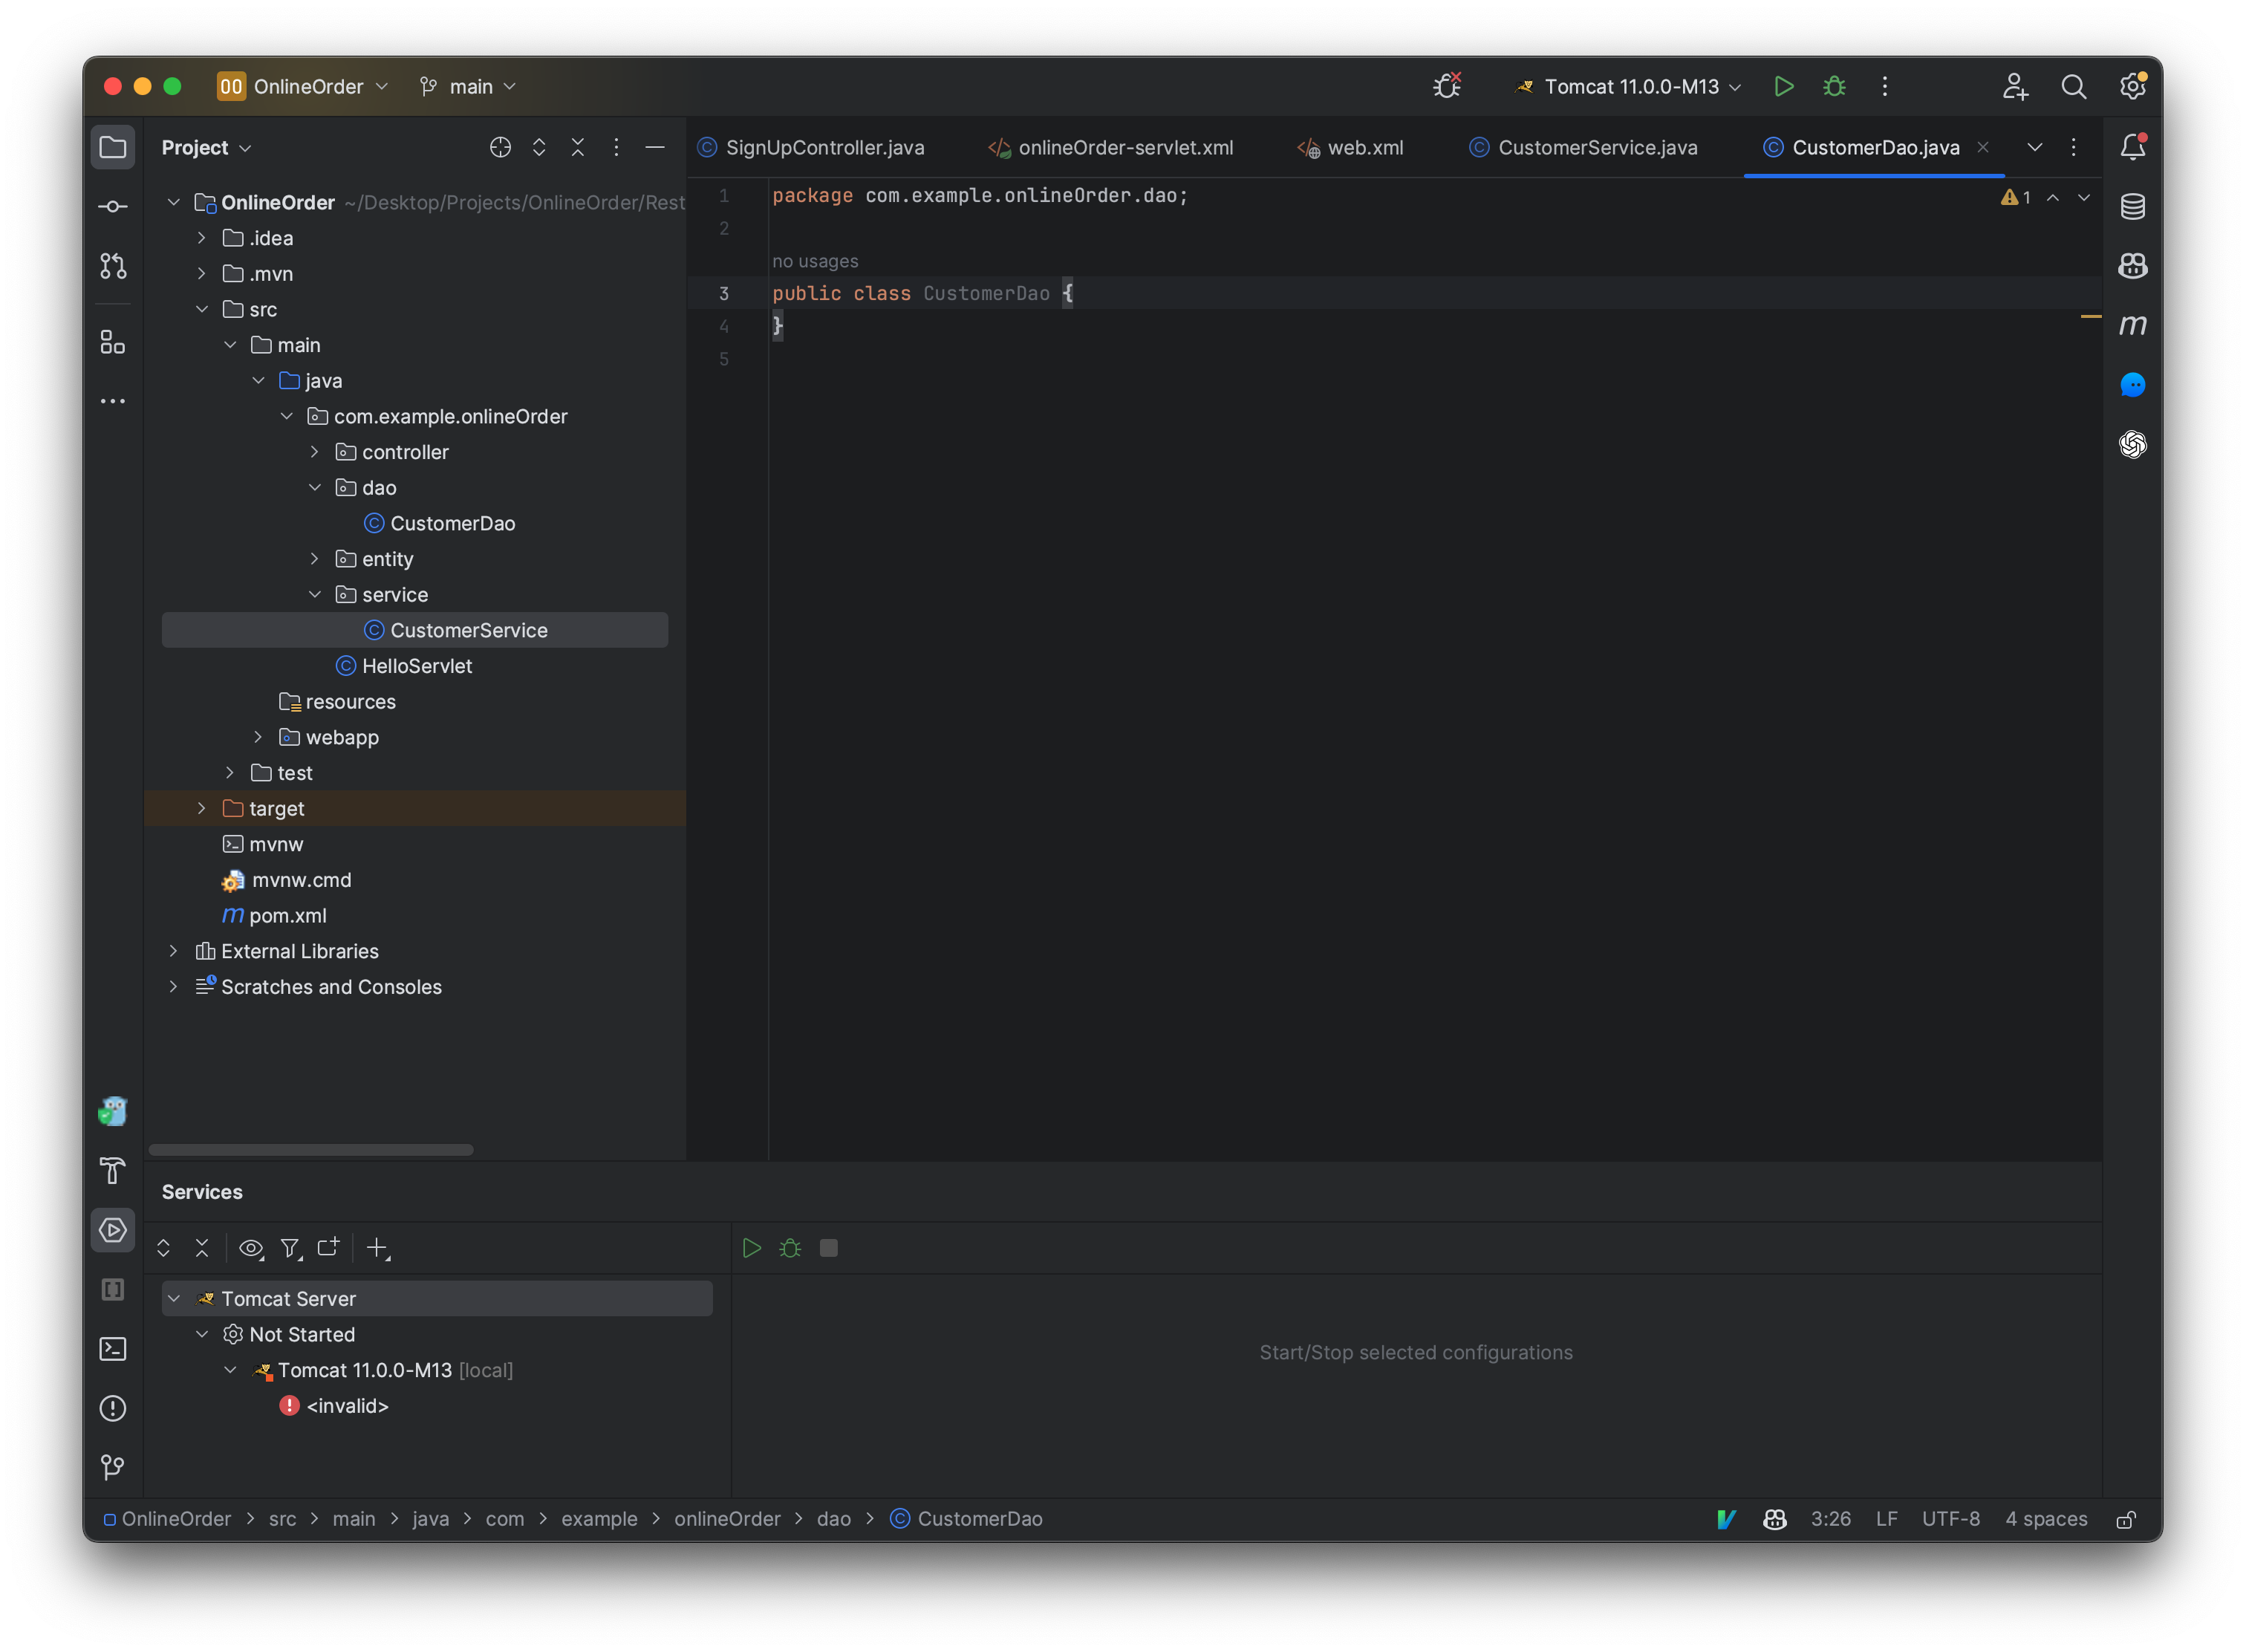Toggle the read-only lock in status bar
Screen dimensions: 2246x1652
tap(2126, 1519)
